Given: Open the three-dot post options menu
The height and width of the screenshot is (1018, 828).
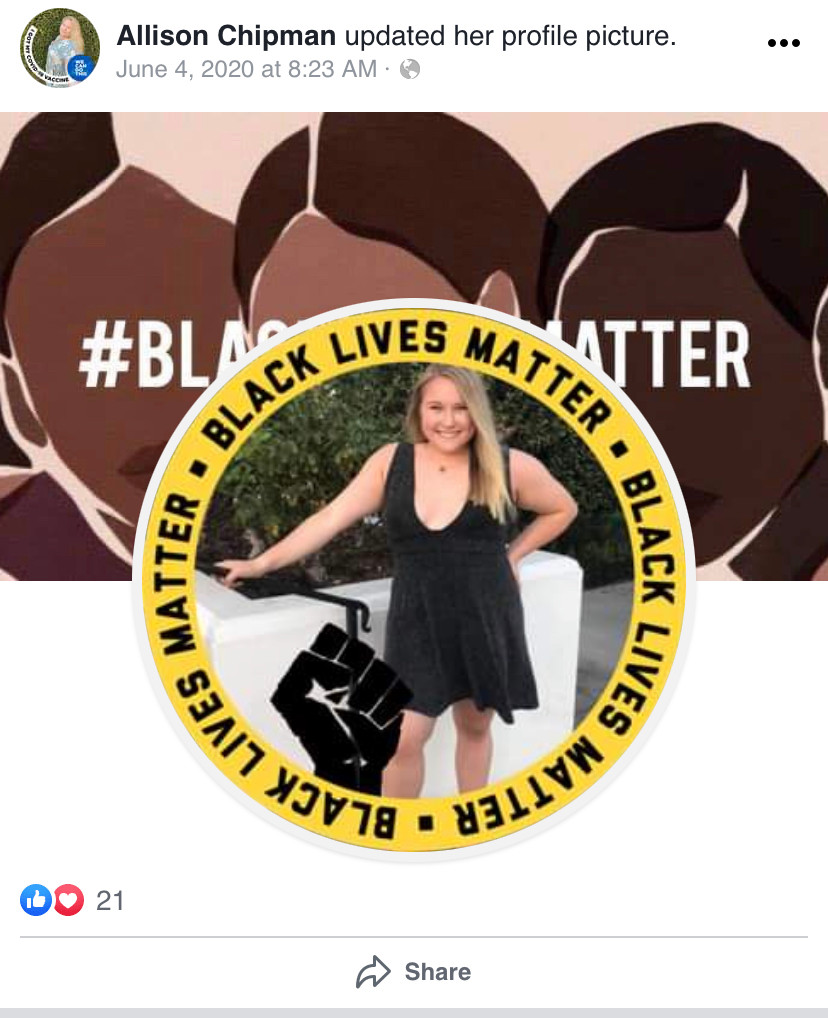Looking at the screenshot, I should 783,43.
